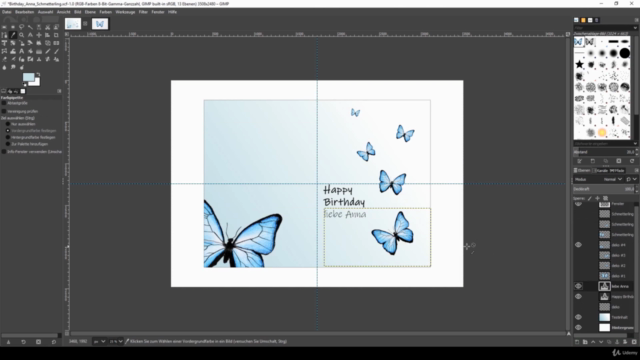The width and height of the screenshot is (640, 360).
Task: Select the Ellipse Select tool
Action: click(x=13, y=27)
